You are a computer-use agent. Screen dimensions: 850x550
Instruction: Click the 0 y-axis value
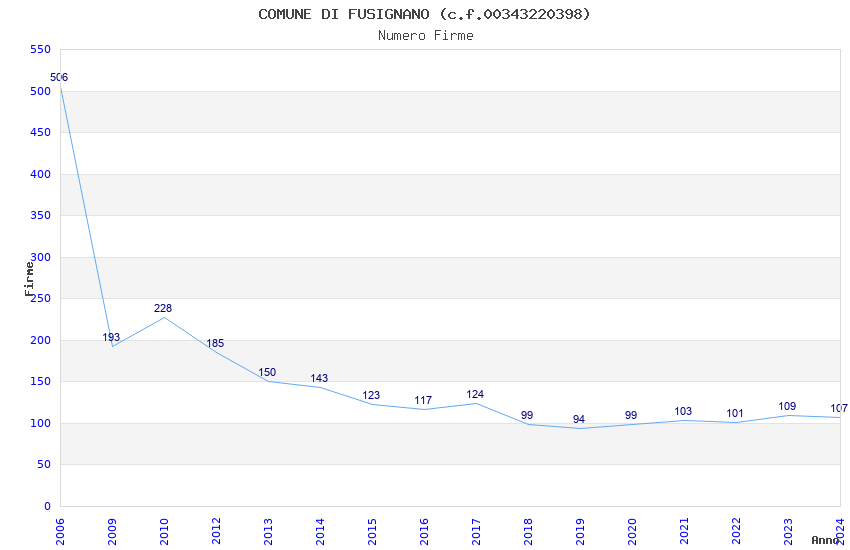click(48, 507)
